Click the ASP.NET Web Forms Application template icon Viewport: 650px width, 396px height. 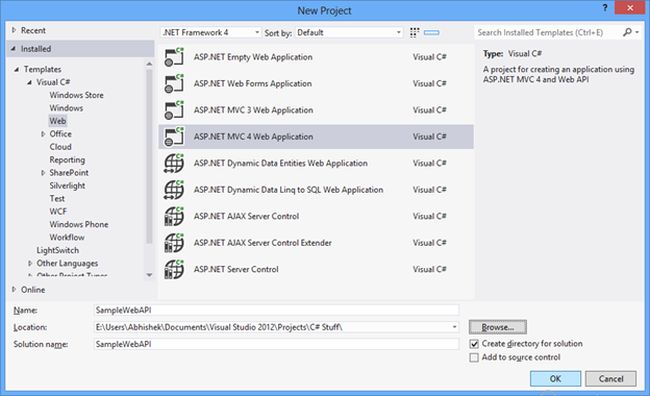tap(174, 84)
